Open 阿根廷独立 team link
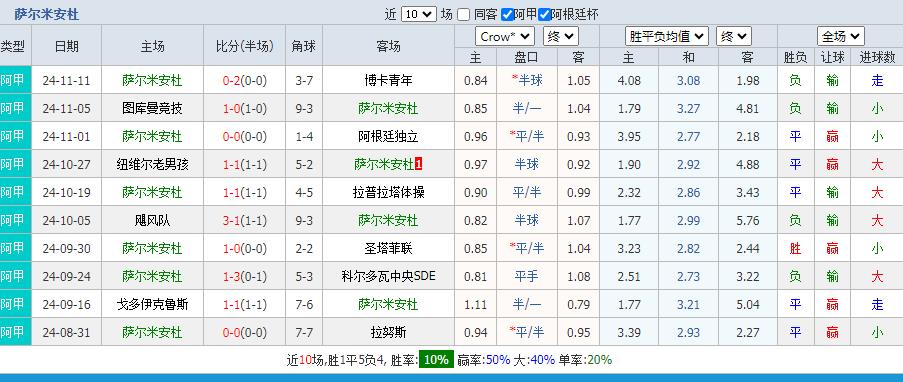This screenshot has height=382, width=903. [388, 137]
